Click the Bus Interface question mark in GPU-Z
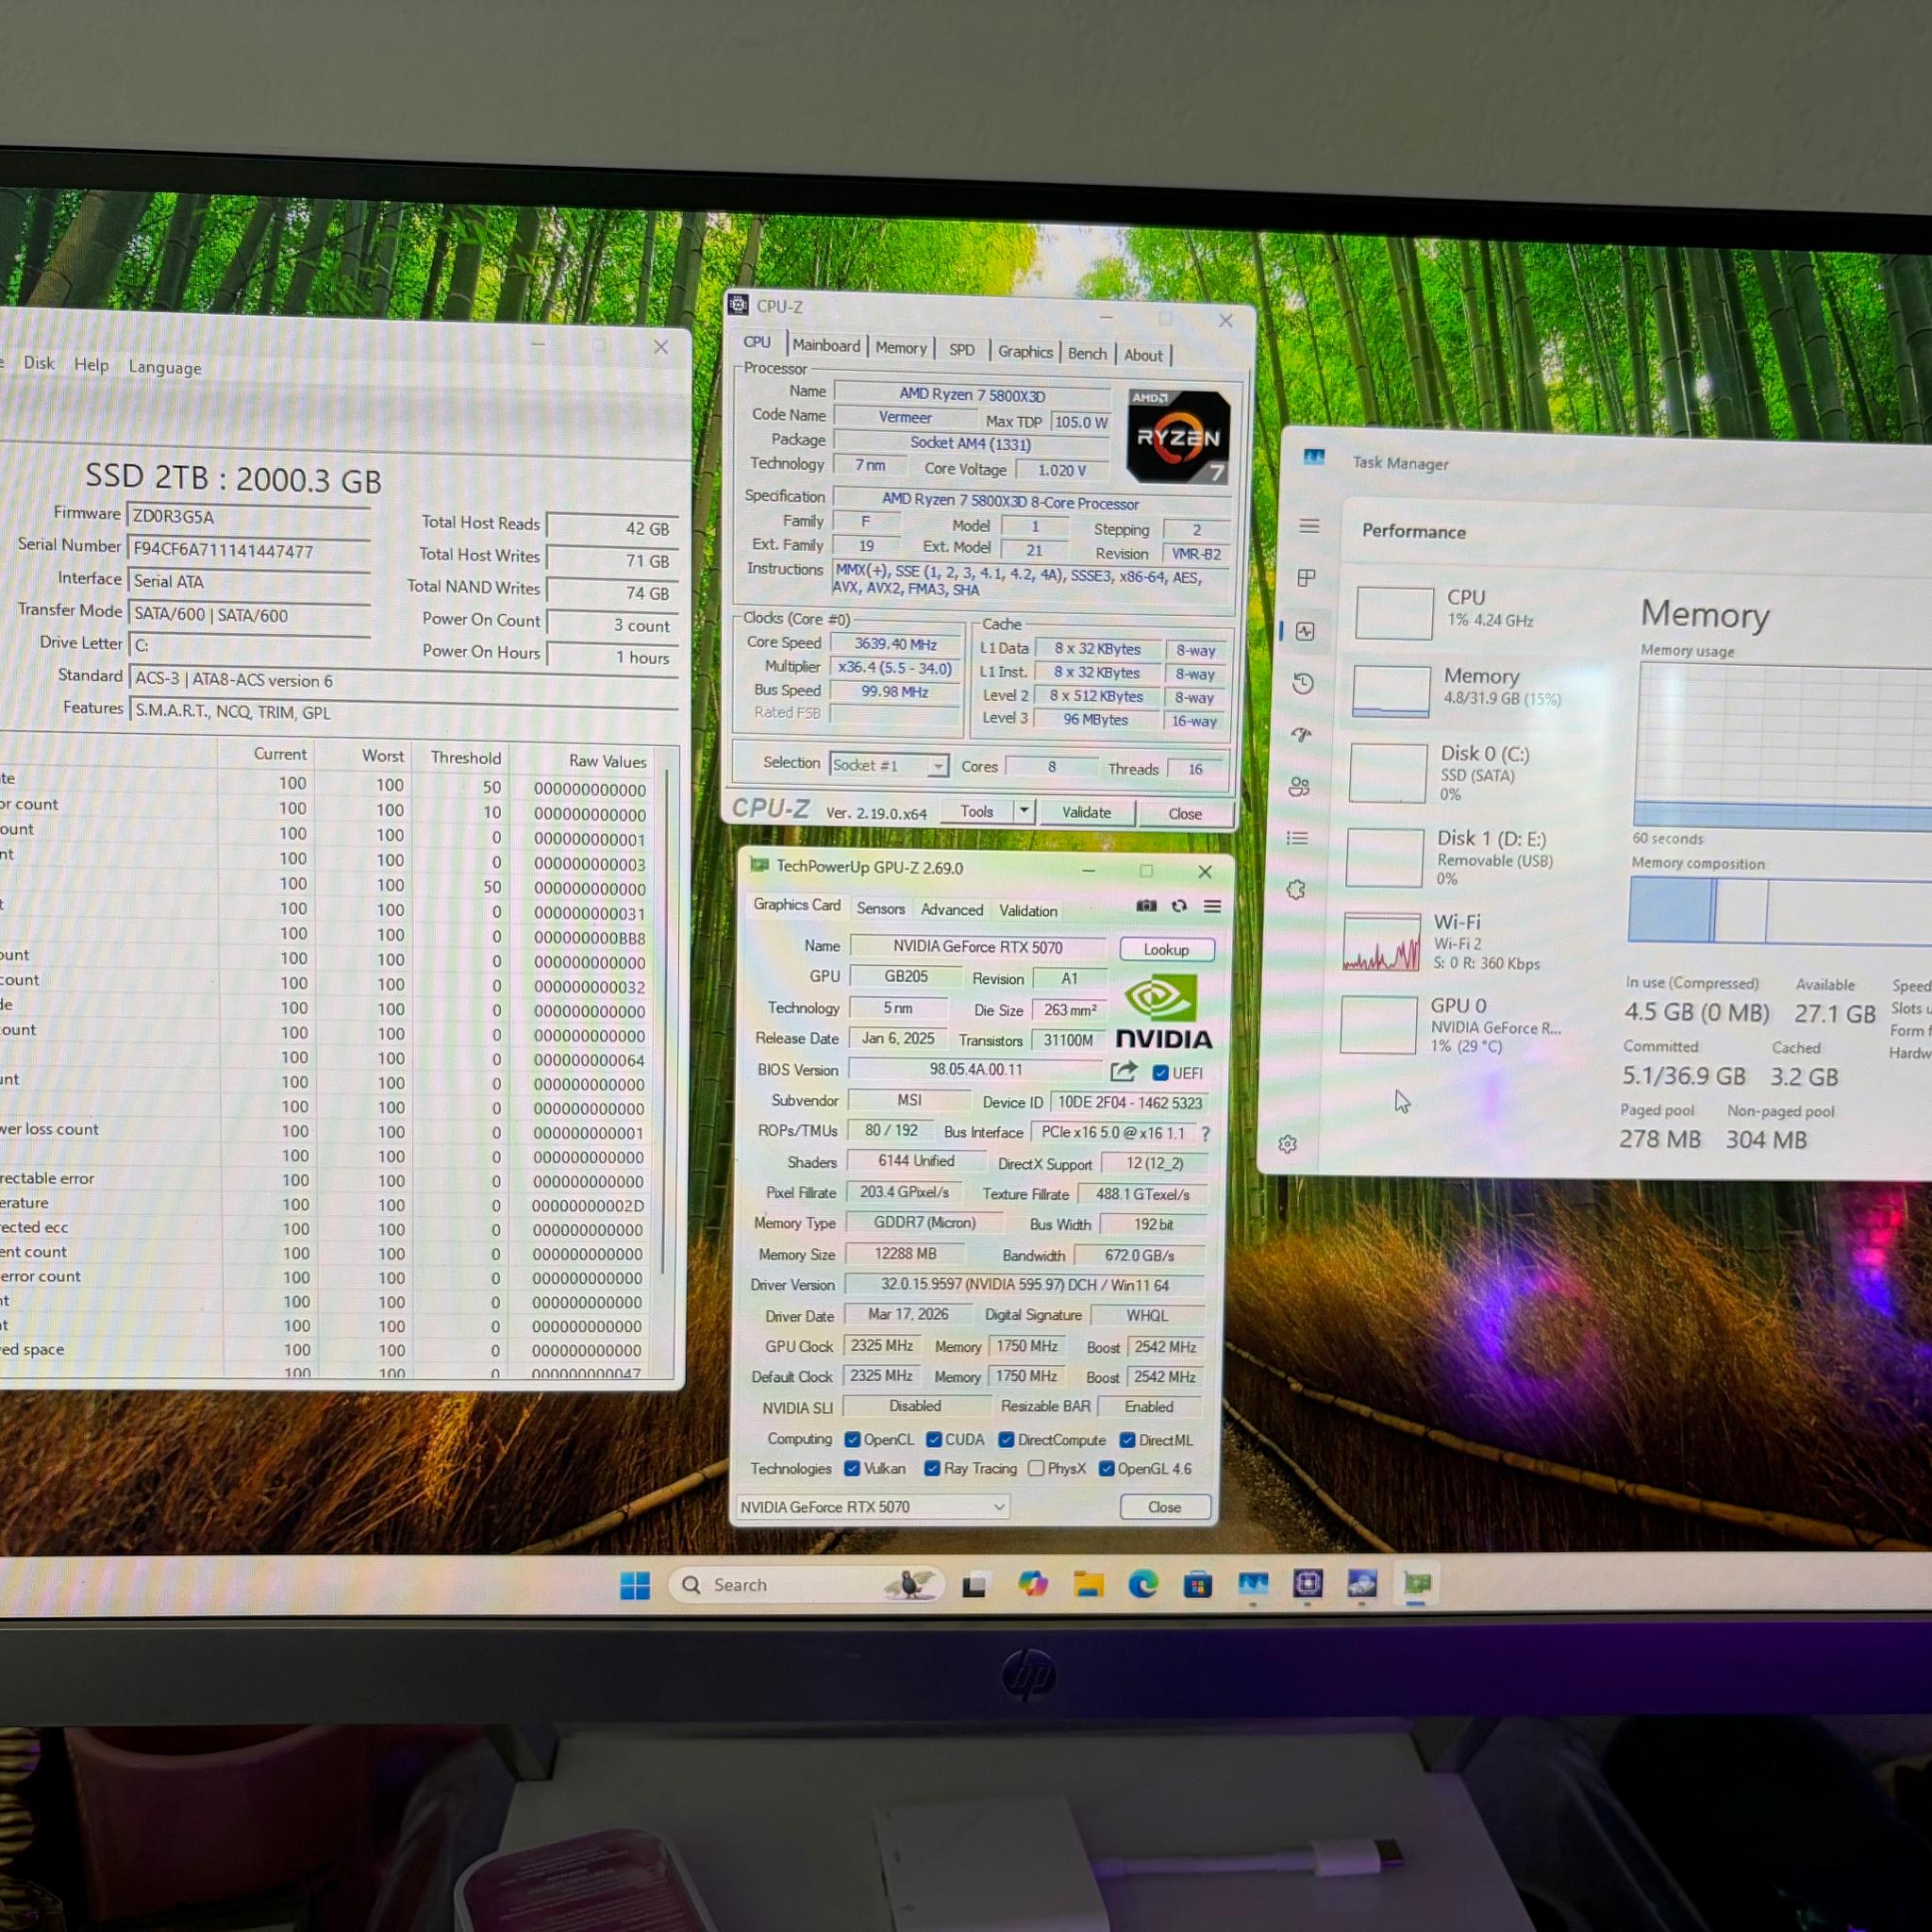Screen dimensions: 1932x1932 1206,1133
